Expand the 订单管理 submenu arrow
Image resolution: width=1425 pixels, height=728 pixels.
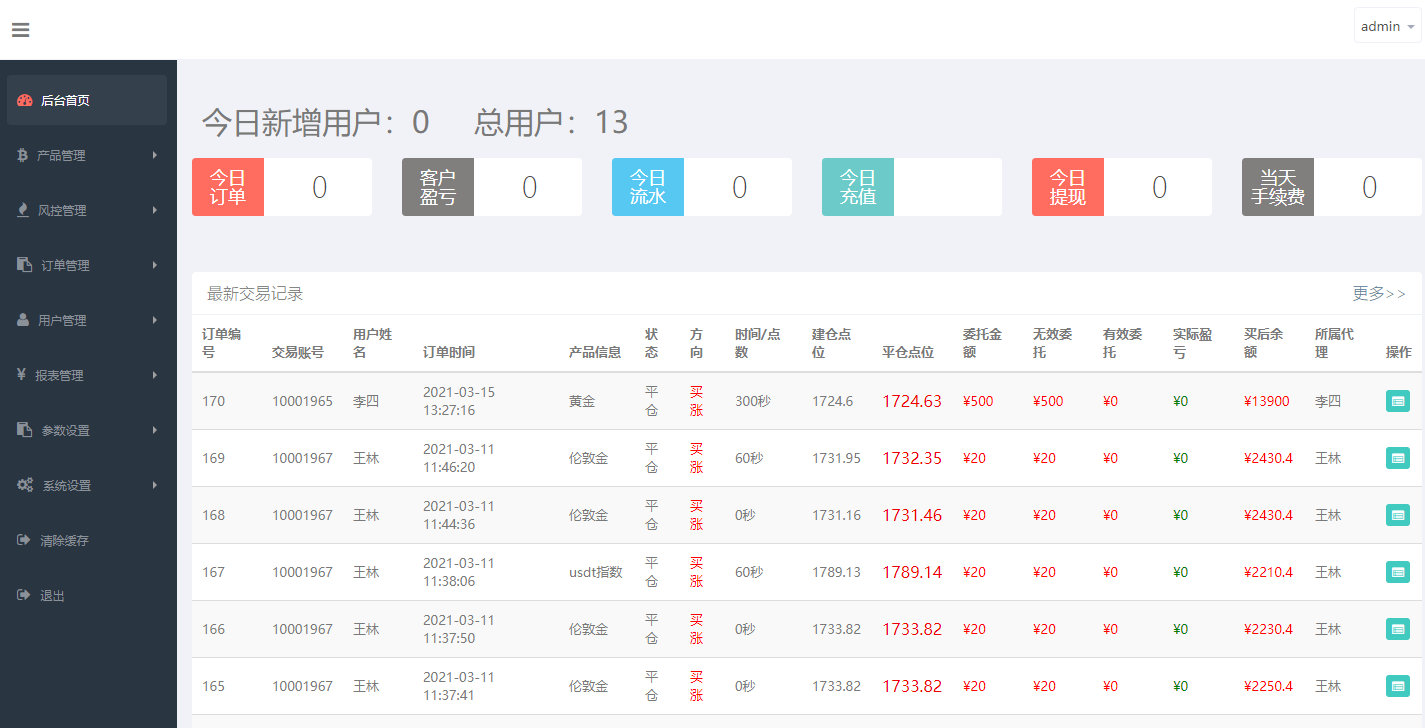(155, 265)
